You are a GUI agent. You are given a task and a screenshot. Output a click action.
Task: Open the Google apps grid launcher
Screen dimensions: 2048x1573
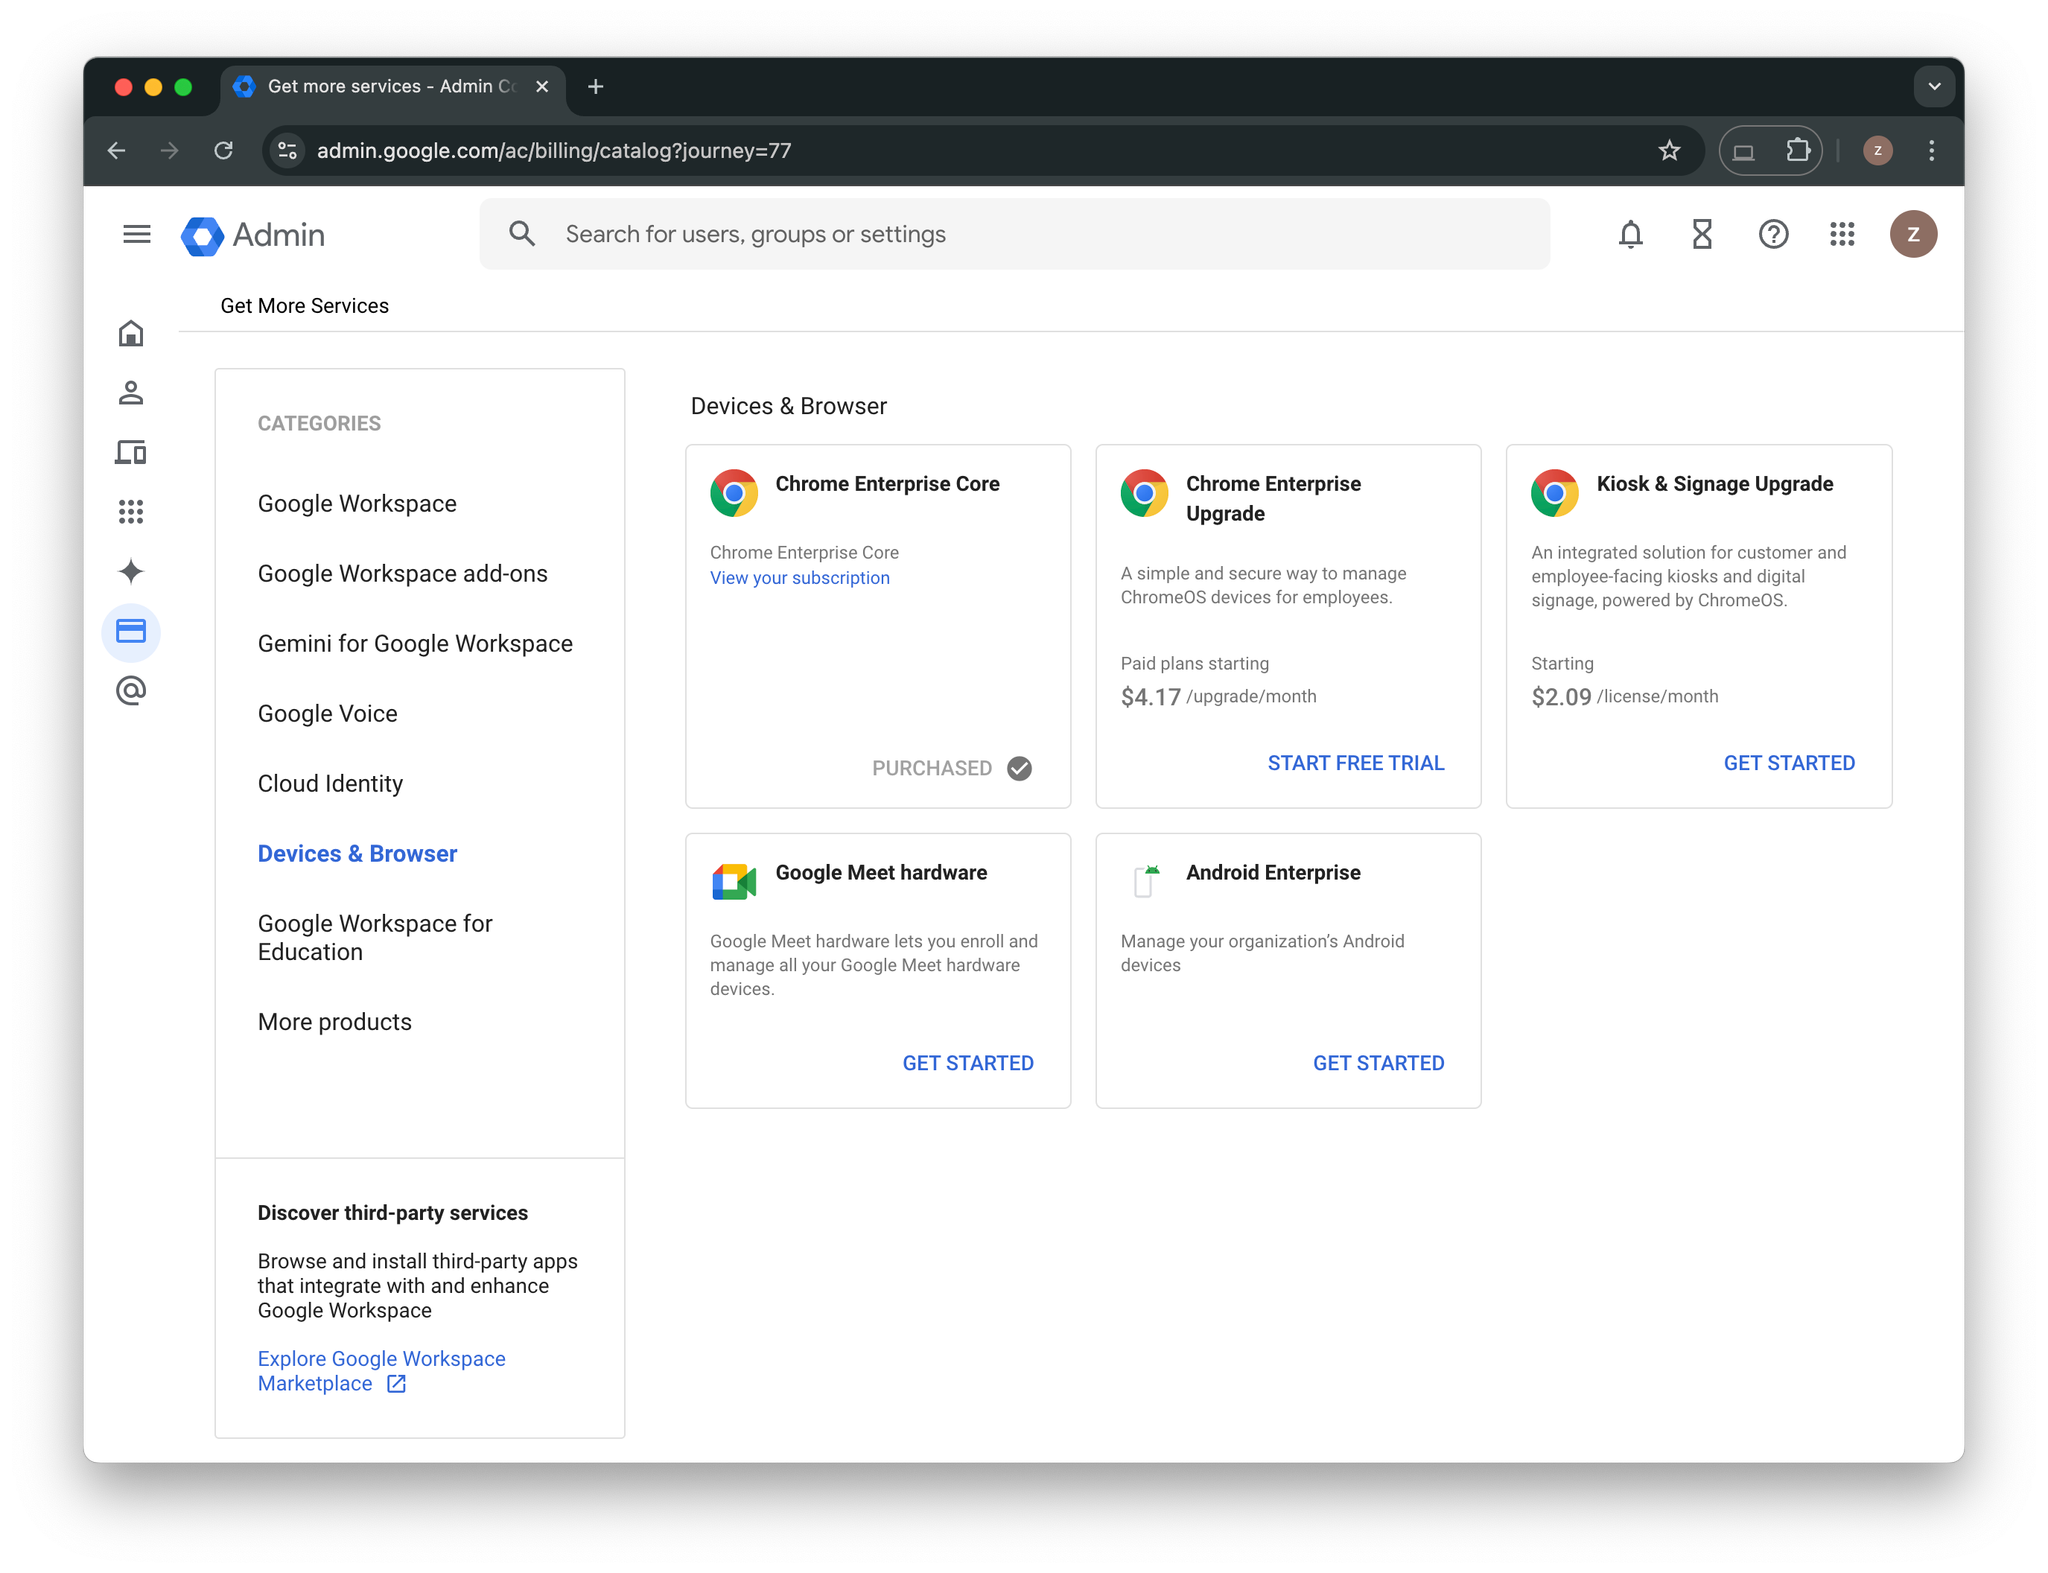coord(1842,234)
